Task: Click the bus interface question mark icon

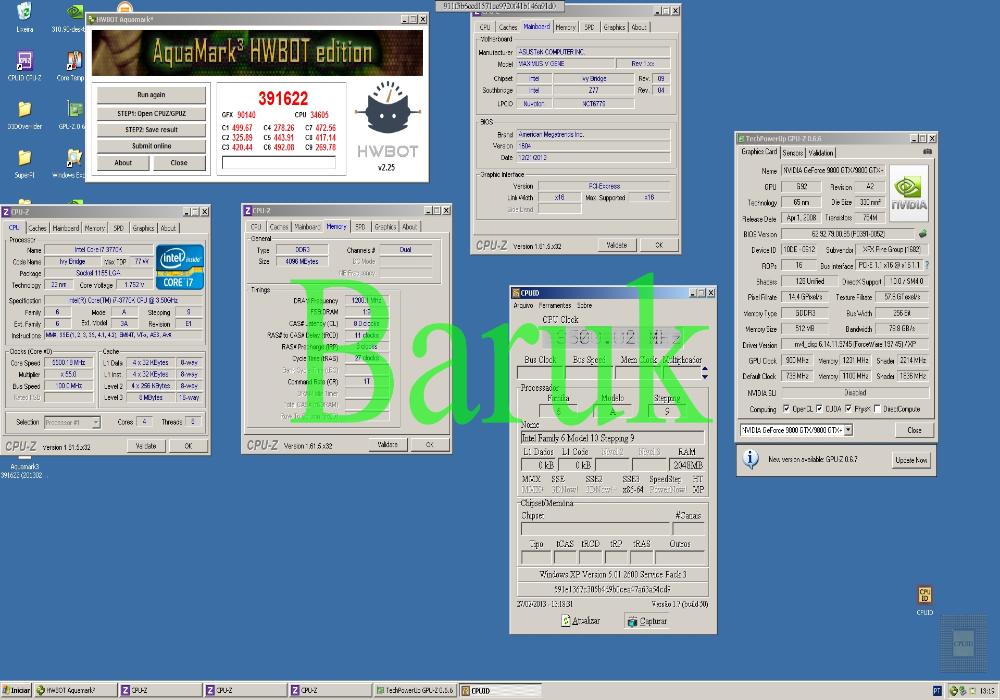Action: pyautogui.click(x=927, y=265)
